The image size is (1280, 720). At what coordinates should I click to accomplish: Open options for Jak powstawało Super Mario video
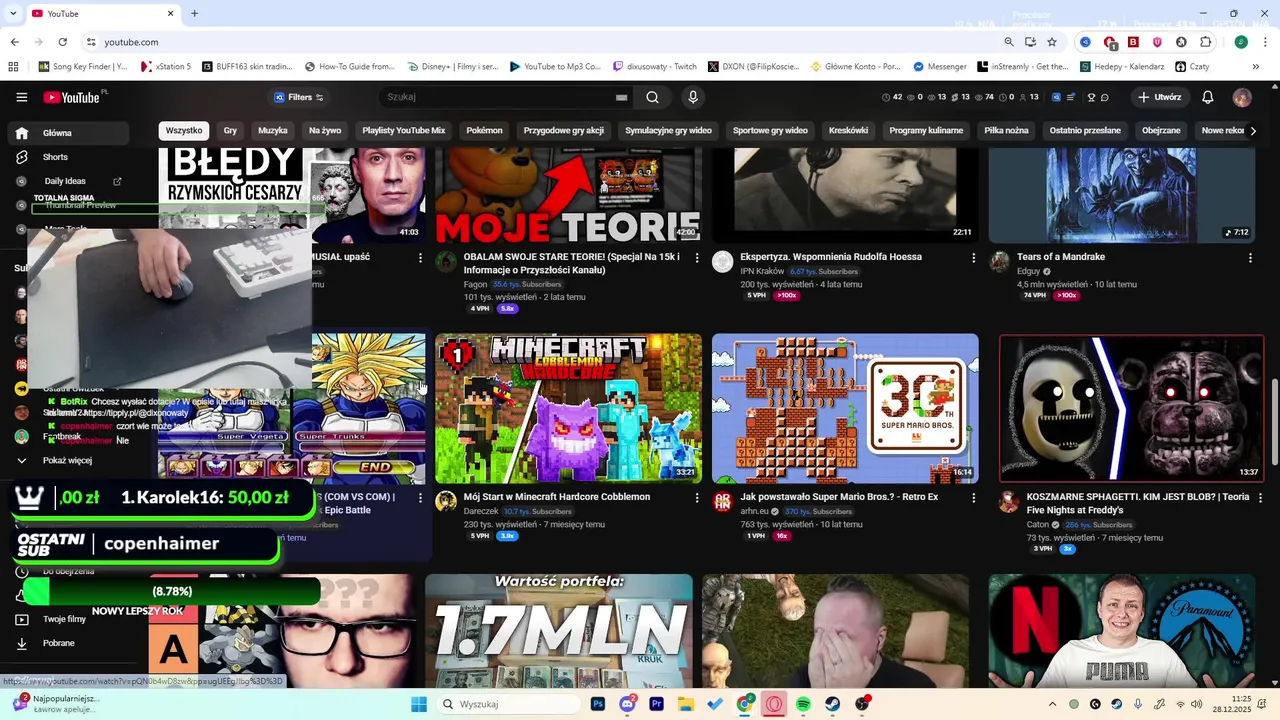(x=973, y=498)
